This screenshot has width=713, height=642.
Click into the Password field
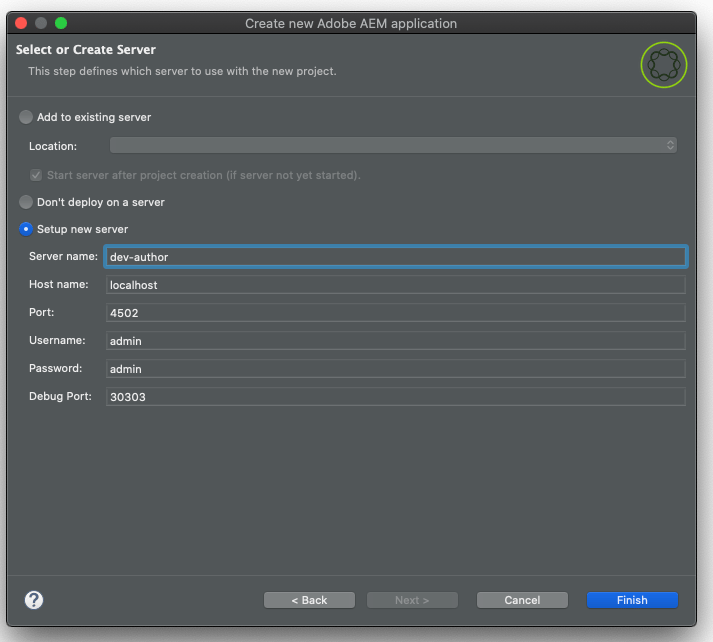(x=396, y=369)
